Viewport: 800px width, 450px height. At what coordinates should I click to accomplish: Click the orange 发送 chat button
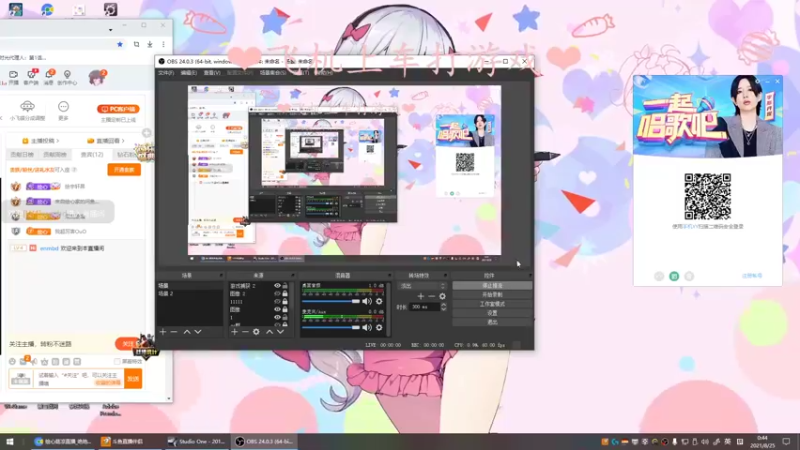click(133, 379)
